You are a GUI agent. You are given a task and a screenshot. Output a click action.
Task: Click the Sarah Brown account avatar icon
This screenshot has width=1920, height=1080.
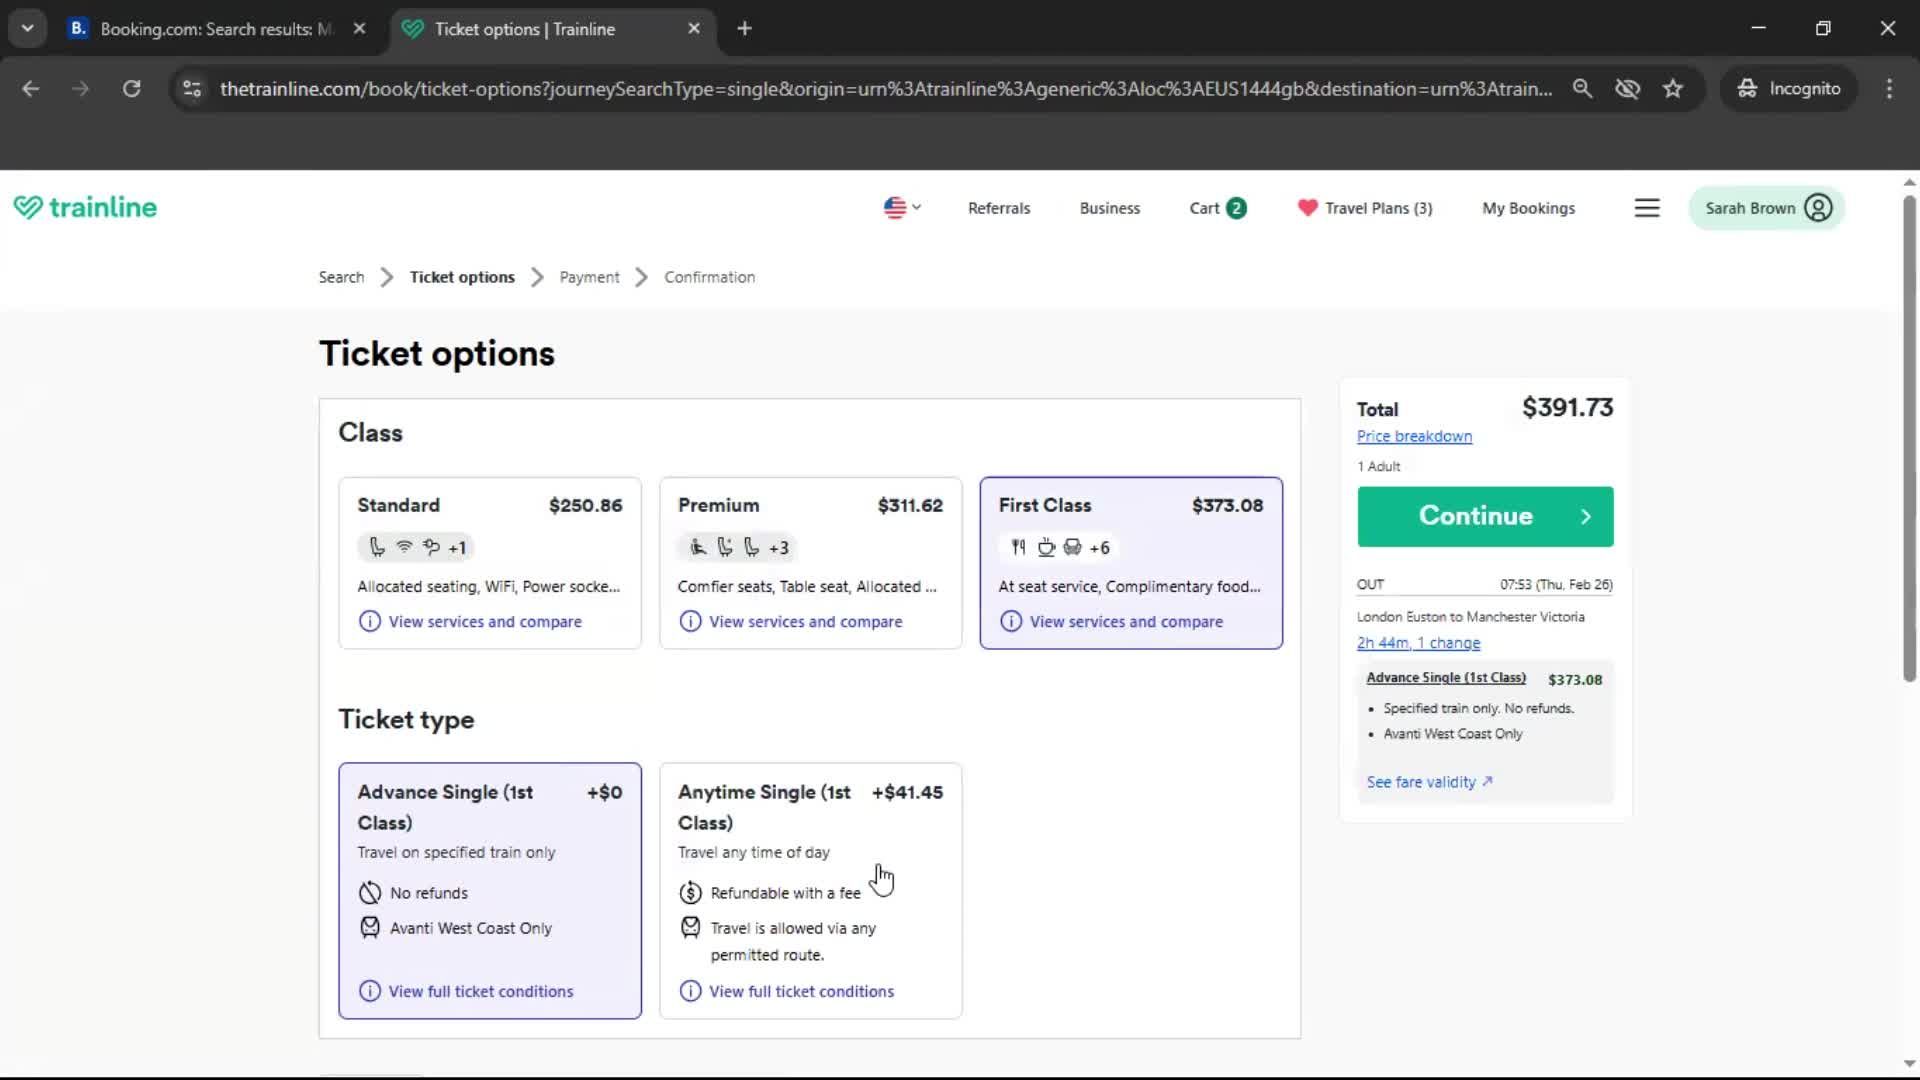[1818, 207]
